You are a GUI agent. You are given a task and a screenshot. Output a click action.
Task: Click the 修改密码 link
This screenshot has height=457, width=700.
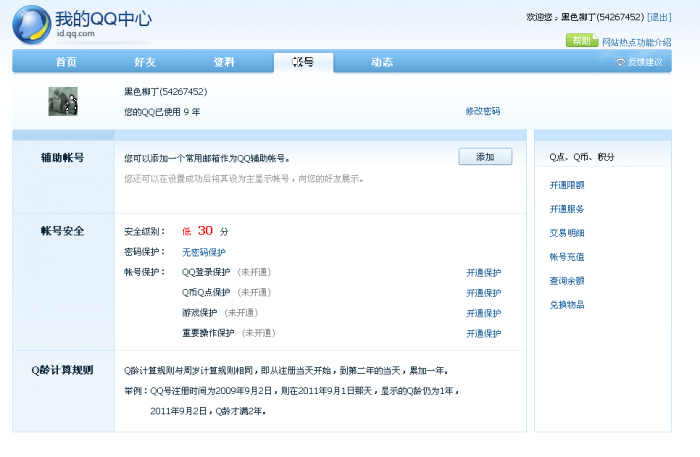click(x=483, y=111)
